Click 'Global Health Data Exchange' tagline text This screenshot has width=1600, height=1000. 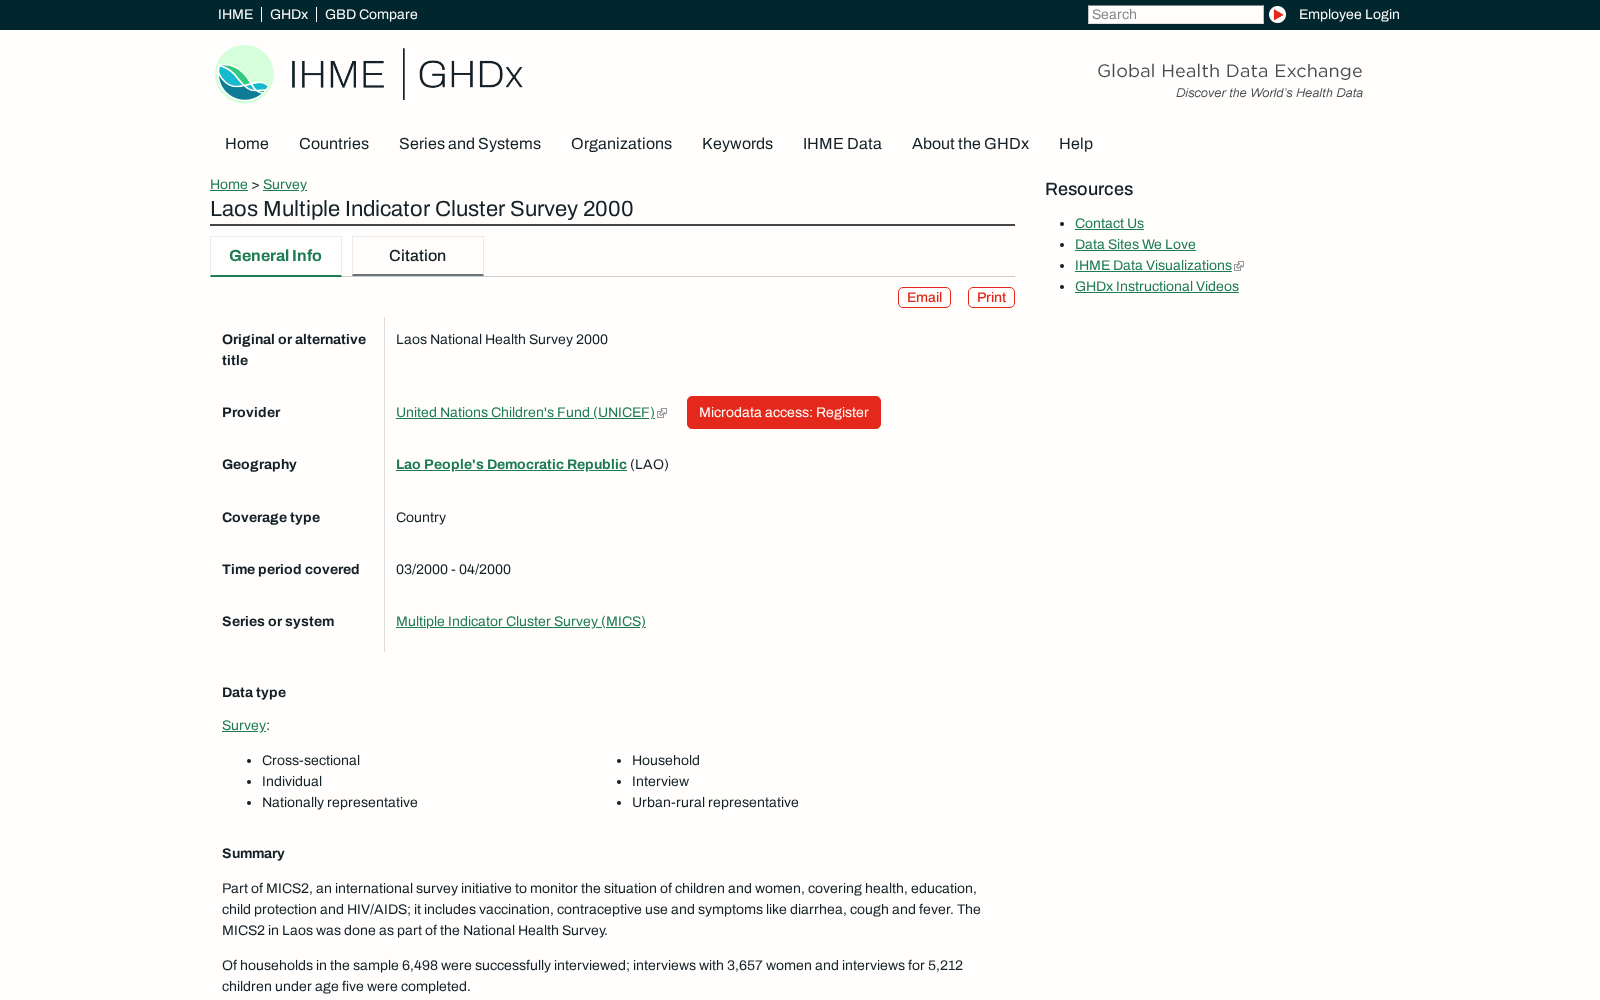1230,71
